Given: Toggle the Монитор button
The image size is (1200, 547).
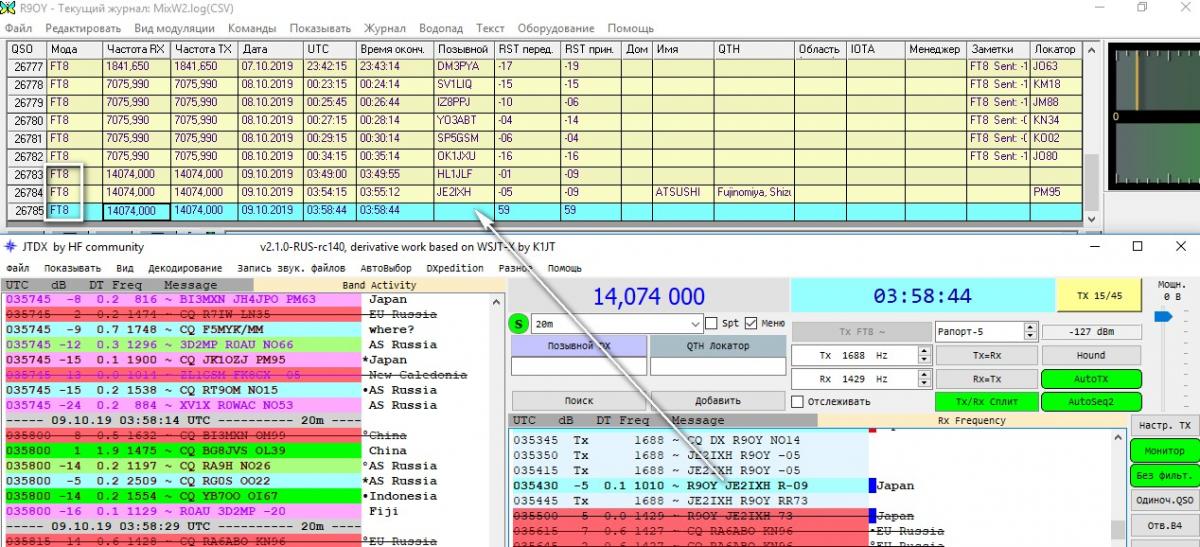Looking at the screenshot, I should click(1163, 451).
